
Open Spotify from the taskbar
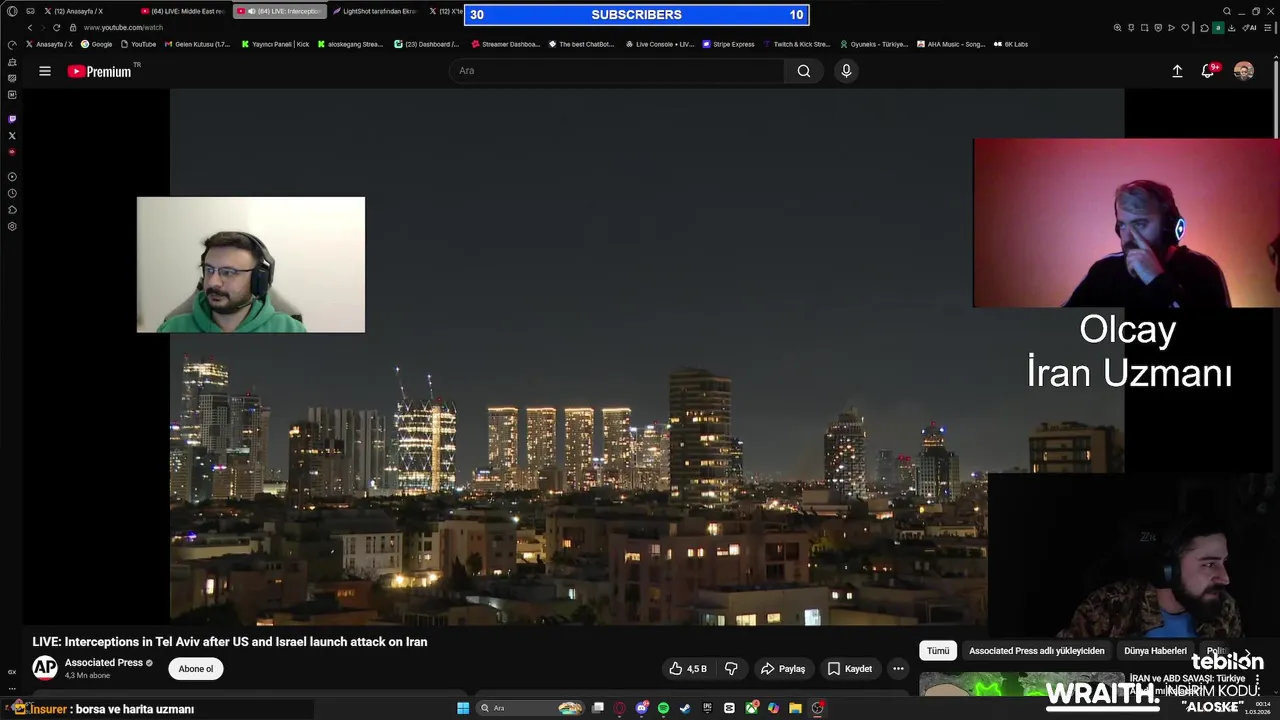pos(663,708)
